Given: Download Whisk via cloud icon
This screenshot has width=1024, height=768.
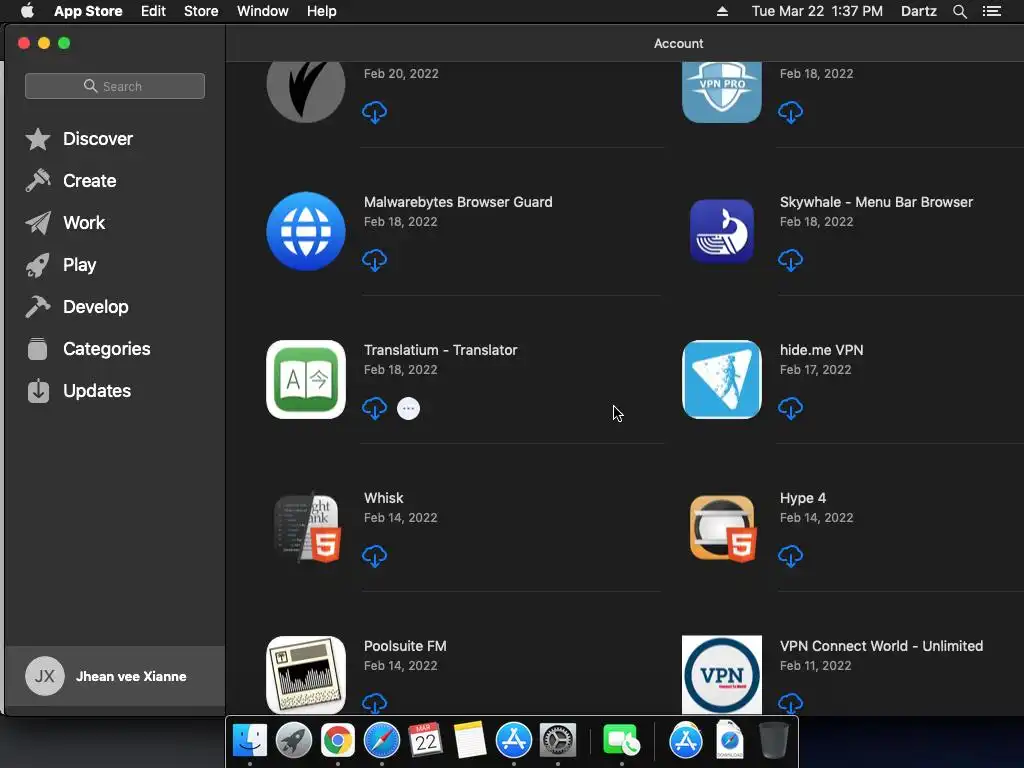Looking at the screenshot, I should coord(374,556).
